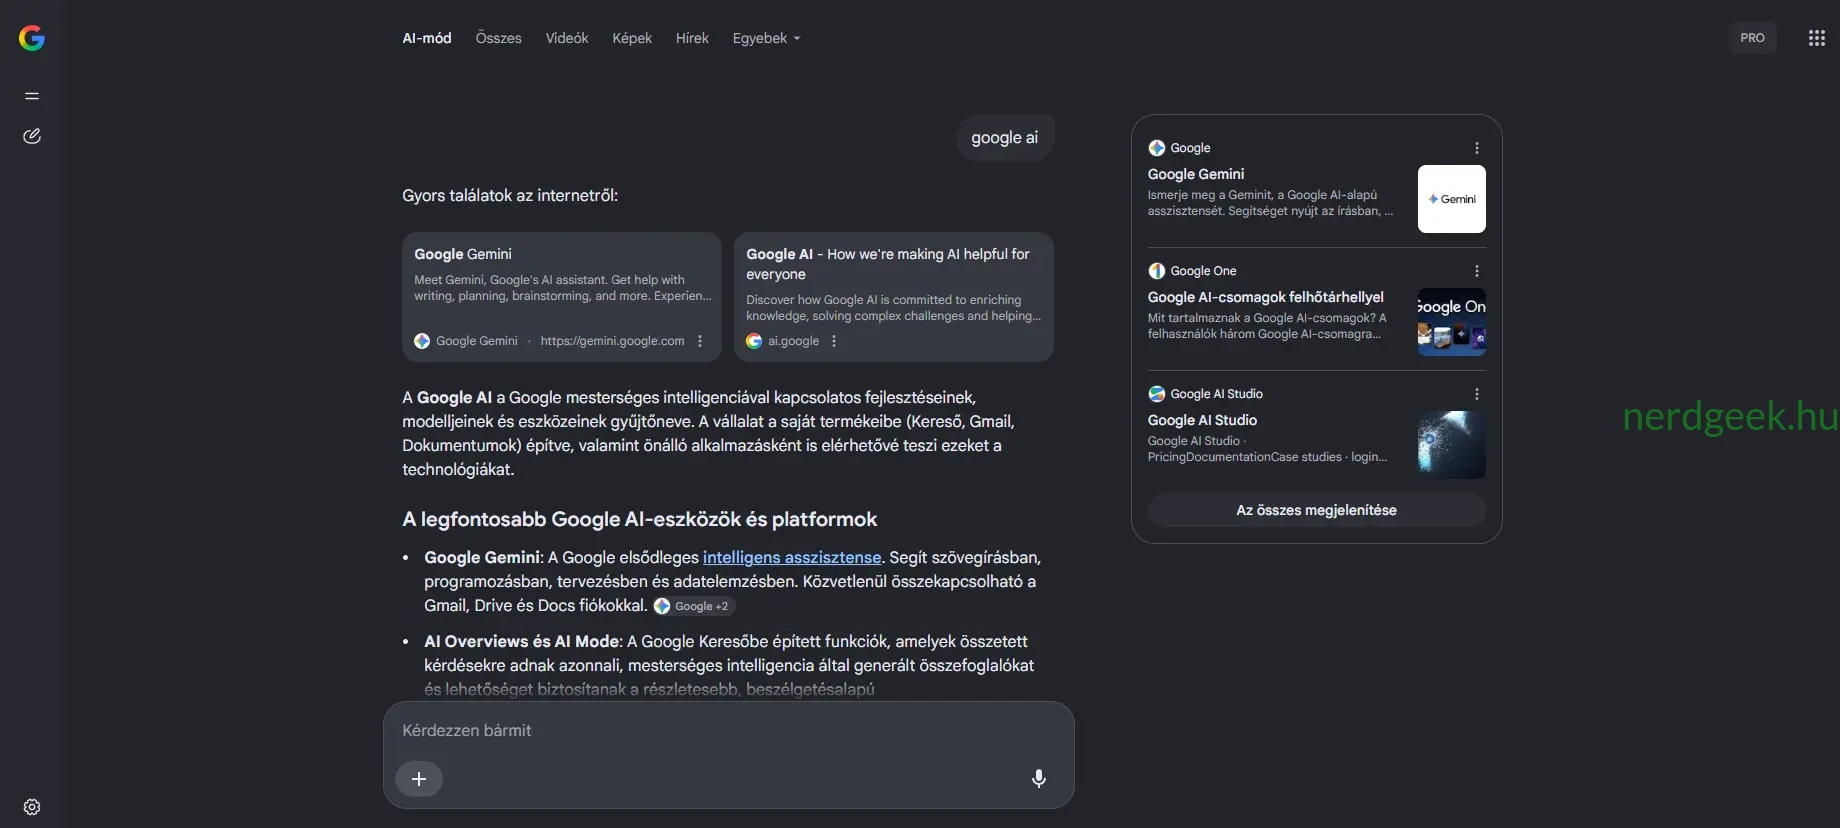Open the Google Gemini quick result title
This screenshot has height=828, width=1840.
(463, 254)
